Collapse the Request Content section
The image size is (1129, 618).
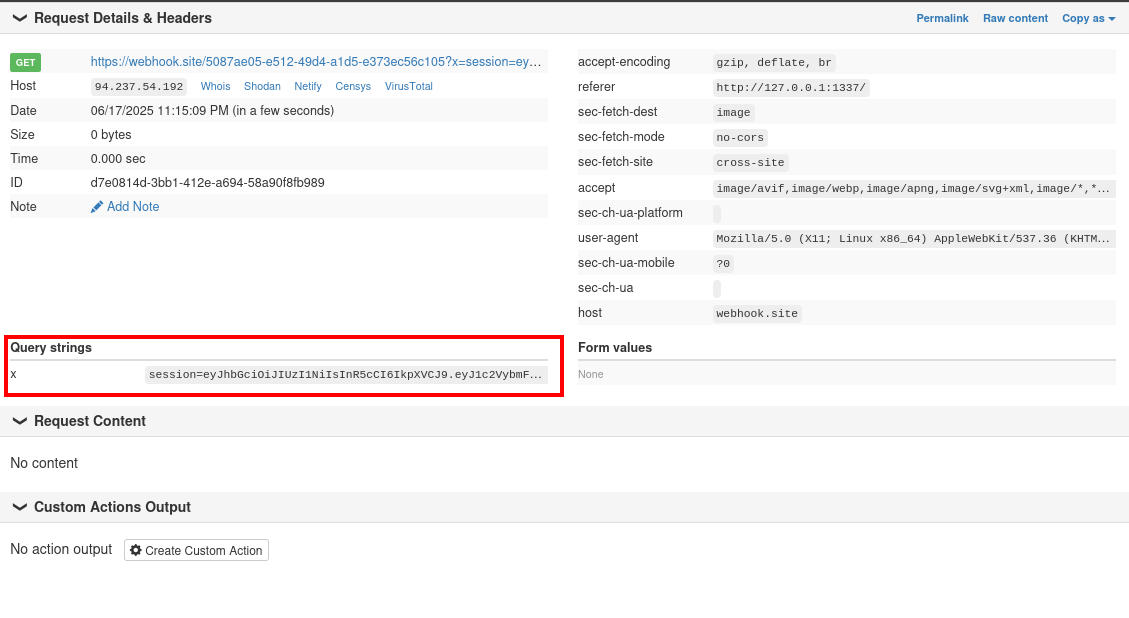tap(19, 421)
